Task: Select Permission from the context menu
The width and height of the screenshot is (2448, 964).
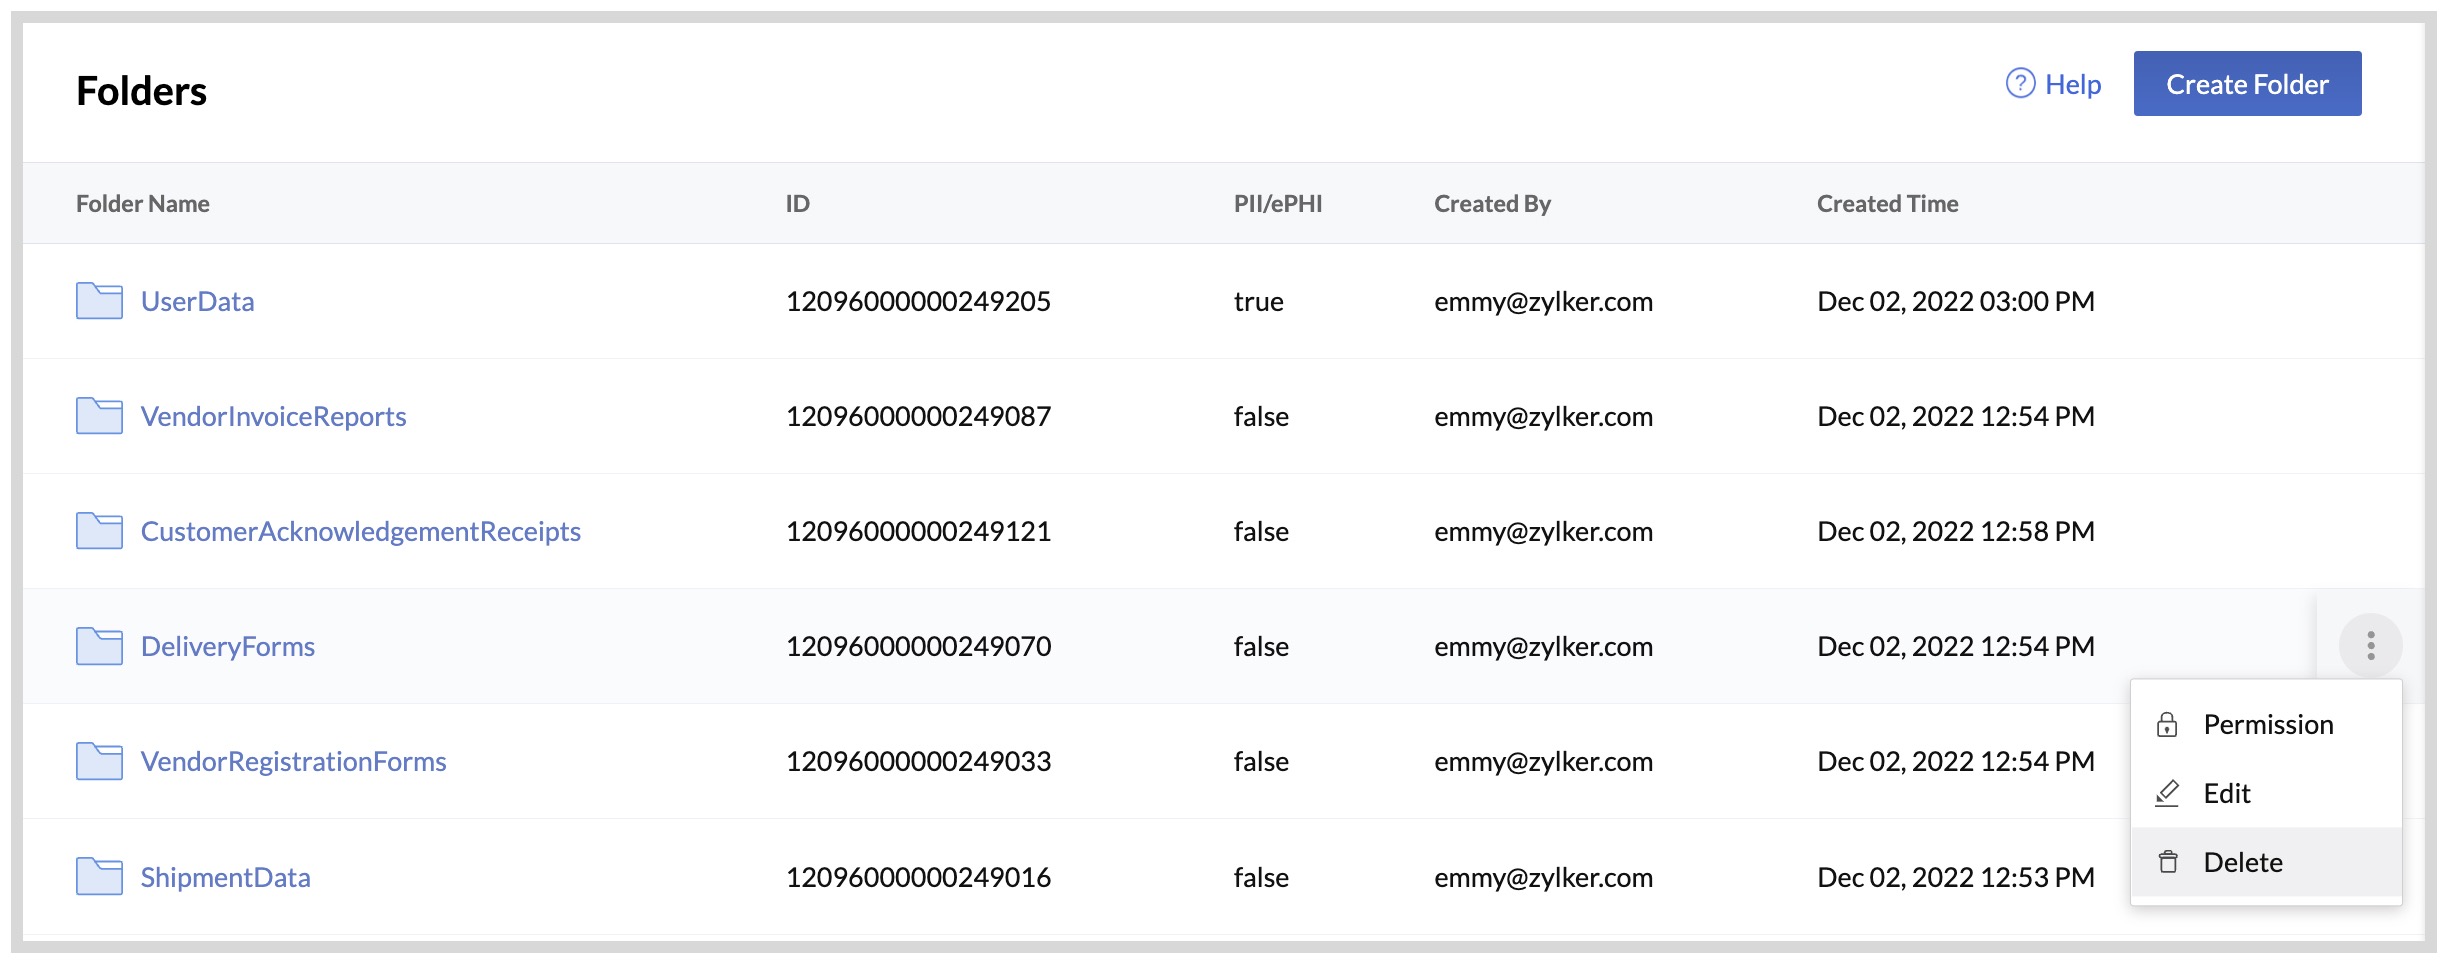Action: click(2267, 724)
